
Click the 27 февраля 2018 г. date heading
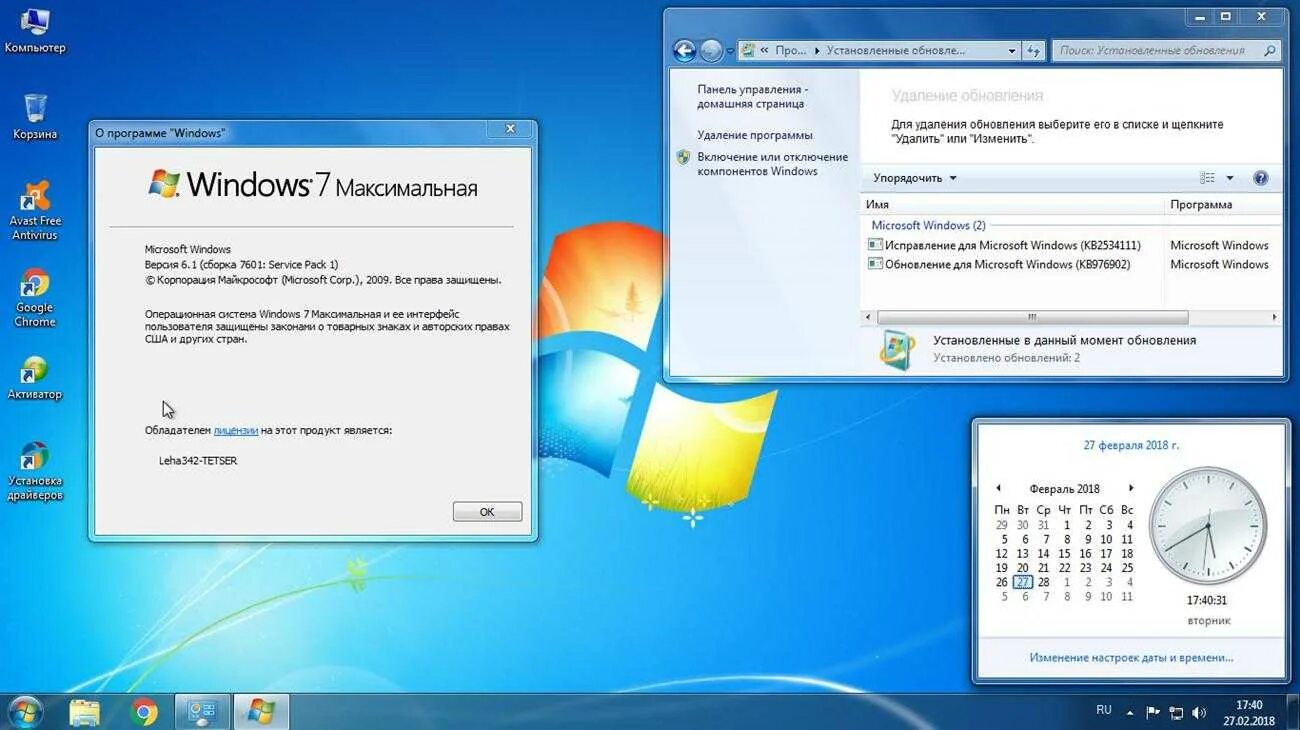[1131, 445]
